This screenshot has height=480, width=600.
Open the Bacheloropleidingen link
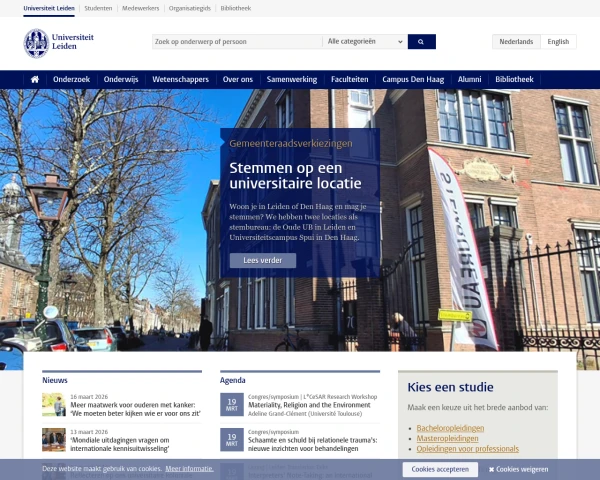449,428
